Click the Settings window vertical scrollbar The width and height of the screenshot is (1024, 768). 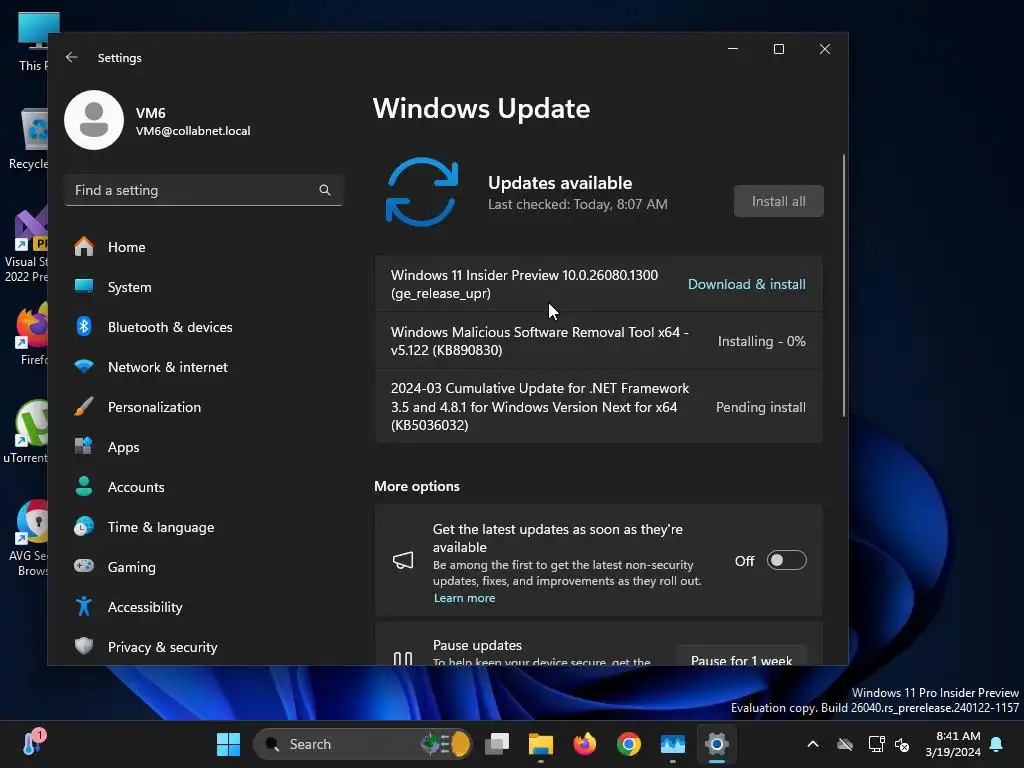[844, 286]
